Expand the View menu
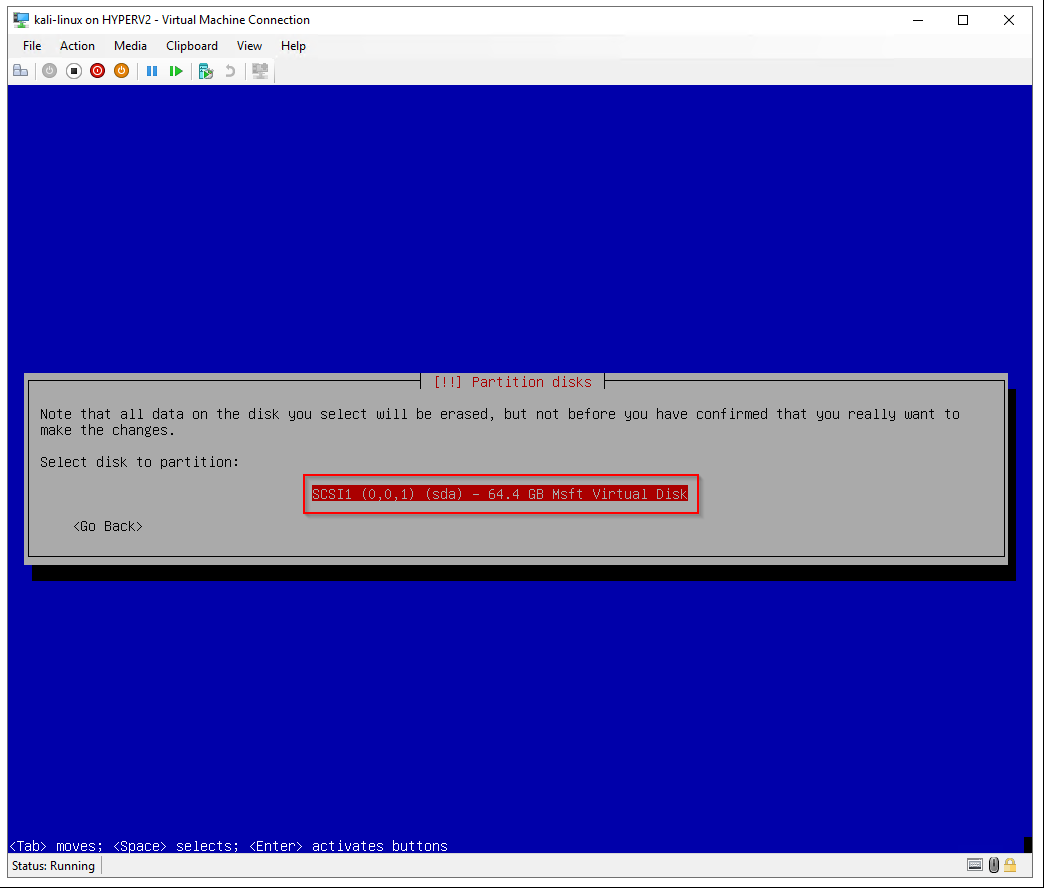Screen dimensions: 1044x888 (249, 46)
